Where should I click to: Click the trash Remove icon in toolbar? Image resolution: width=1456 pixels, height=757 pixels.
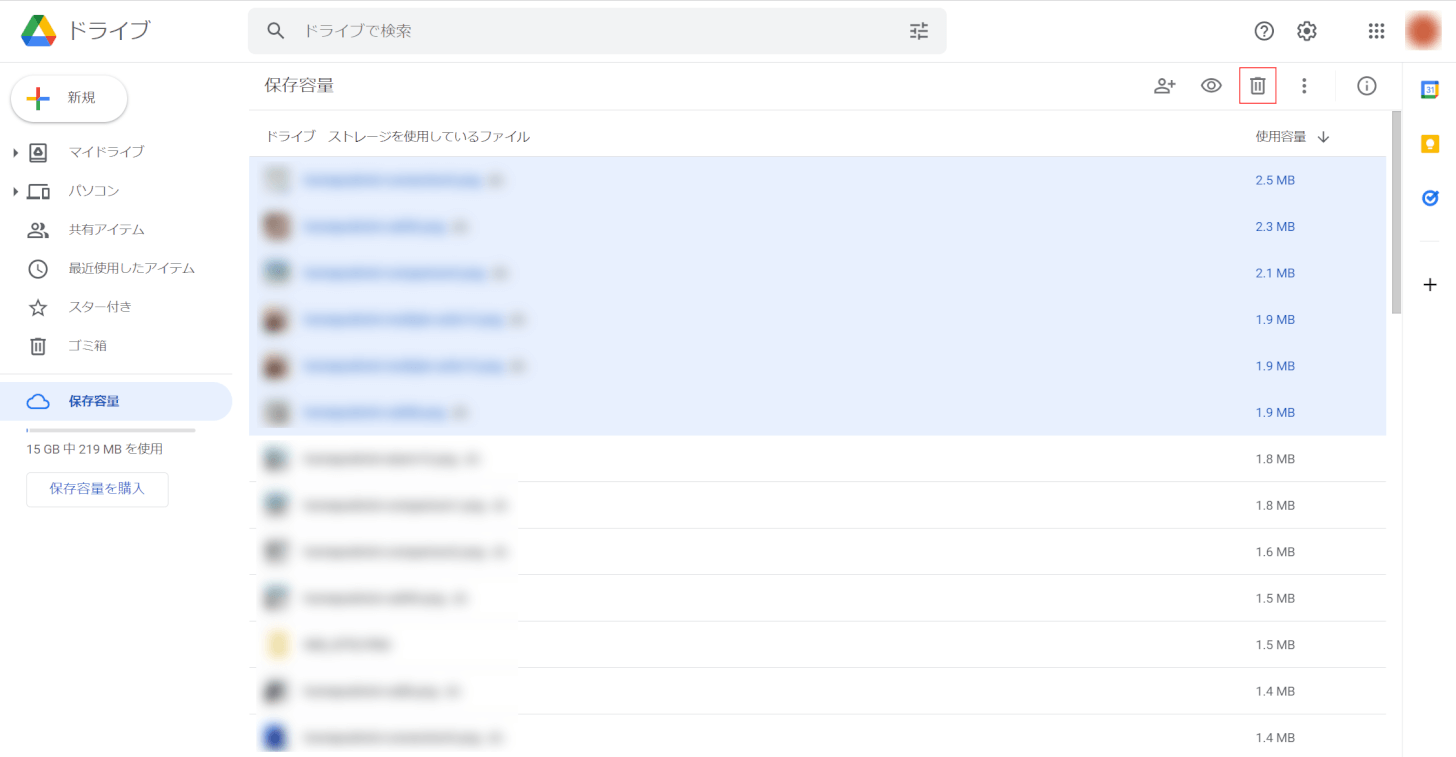[1258, 86]
